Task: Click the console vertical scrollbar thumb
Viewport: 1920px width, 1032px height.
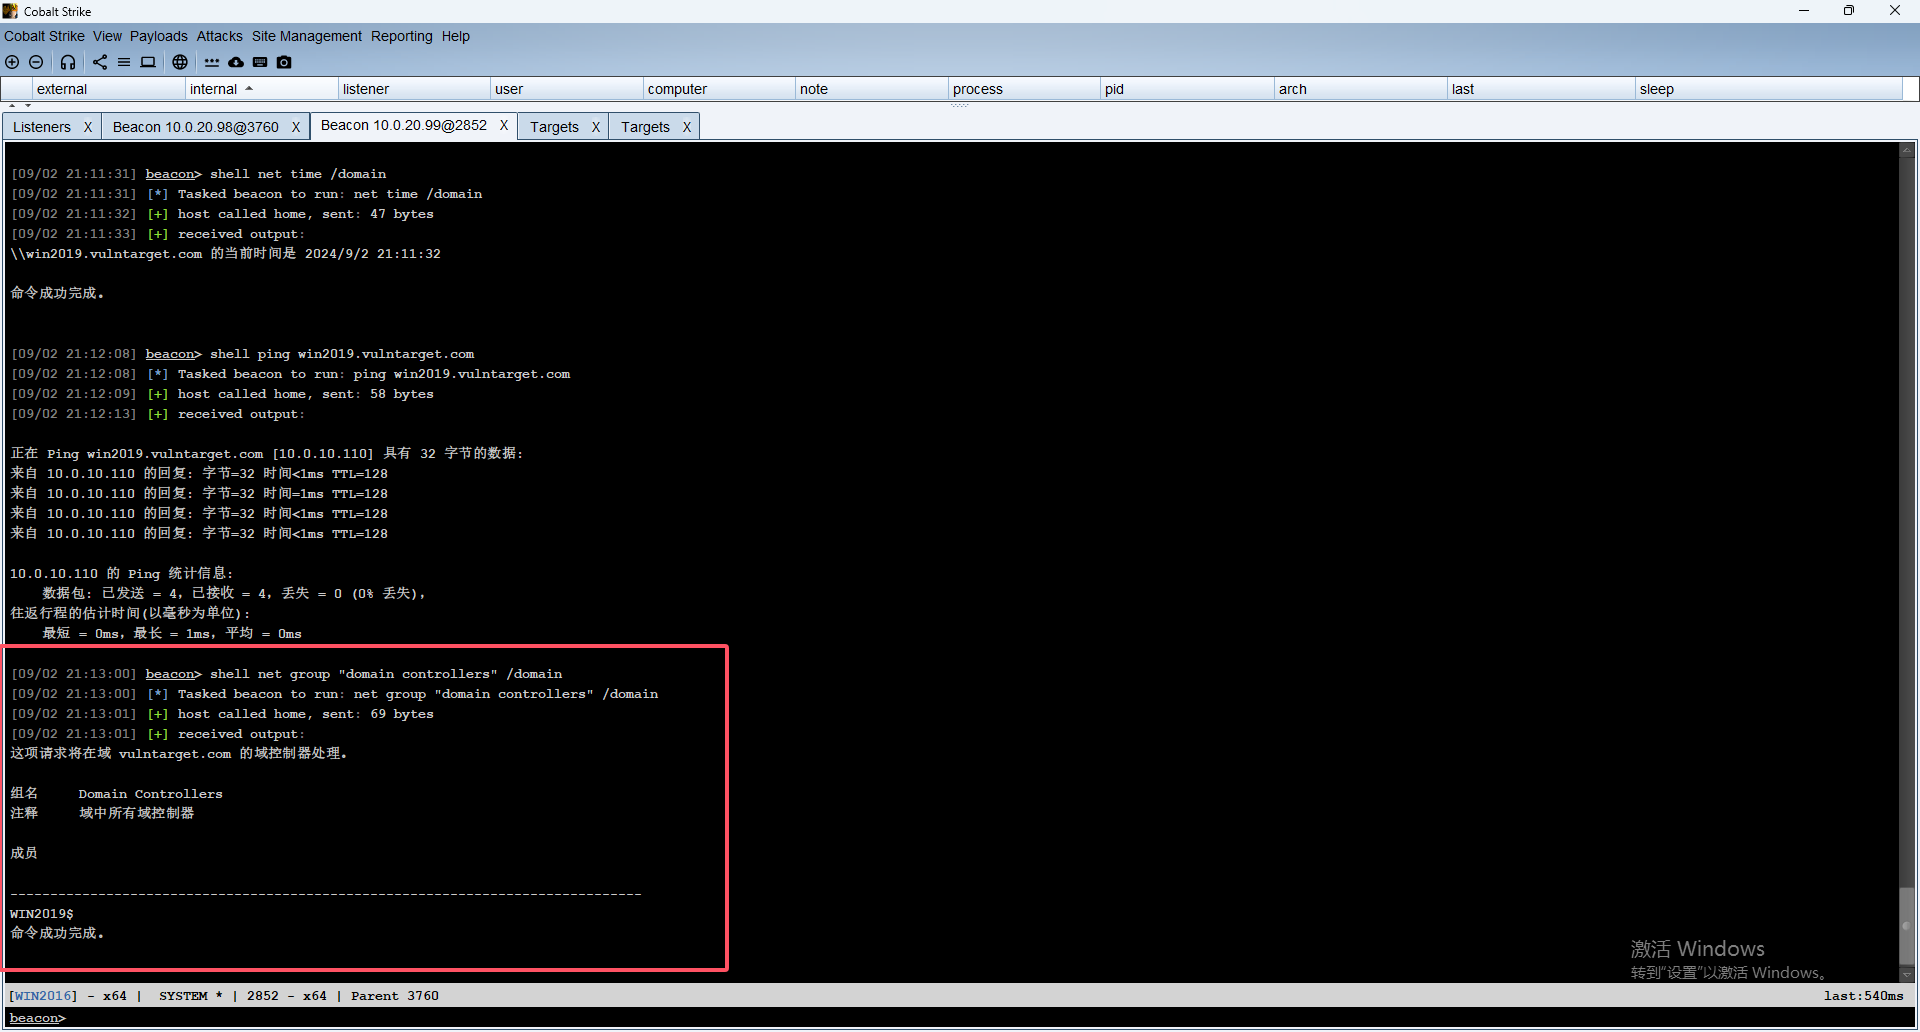Action: click(x=1907, y=926)
